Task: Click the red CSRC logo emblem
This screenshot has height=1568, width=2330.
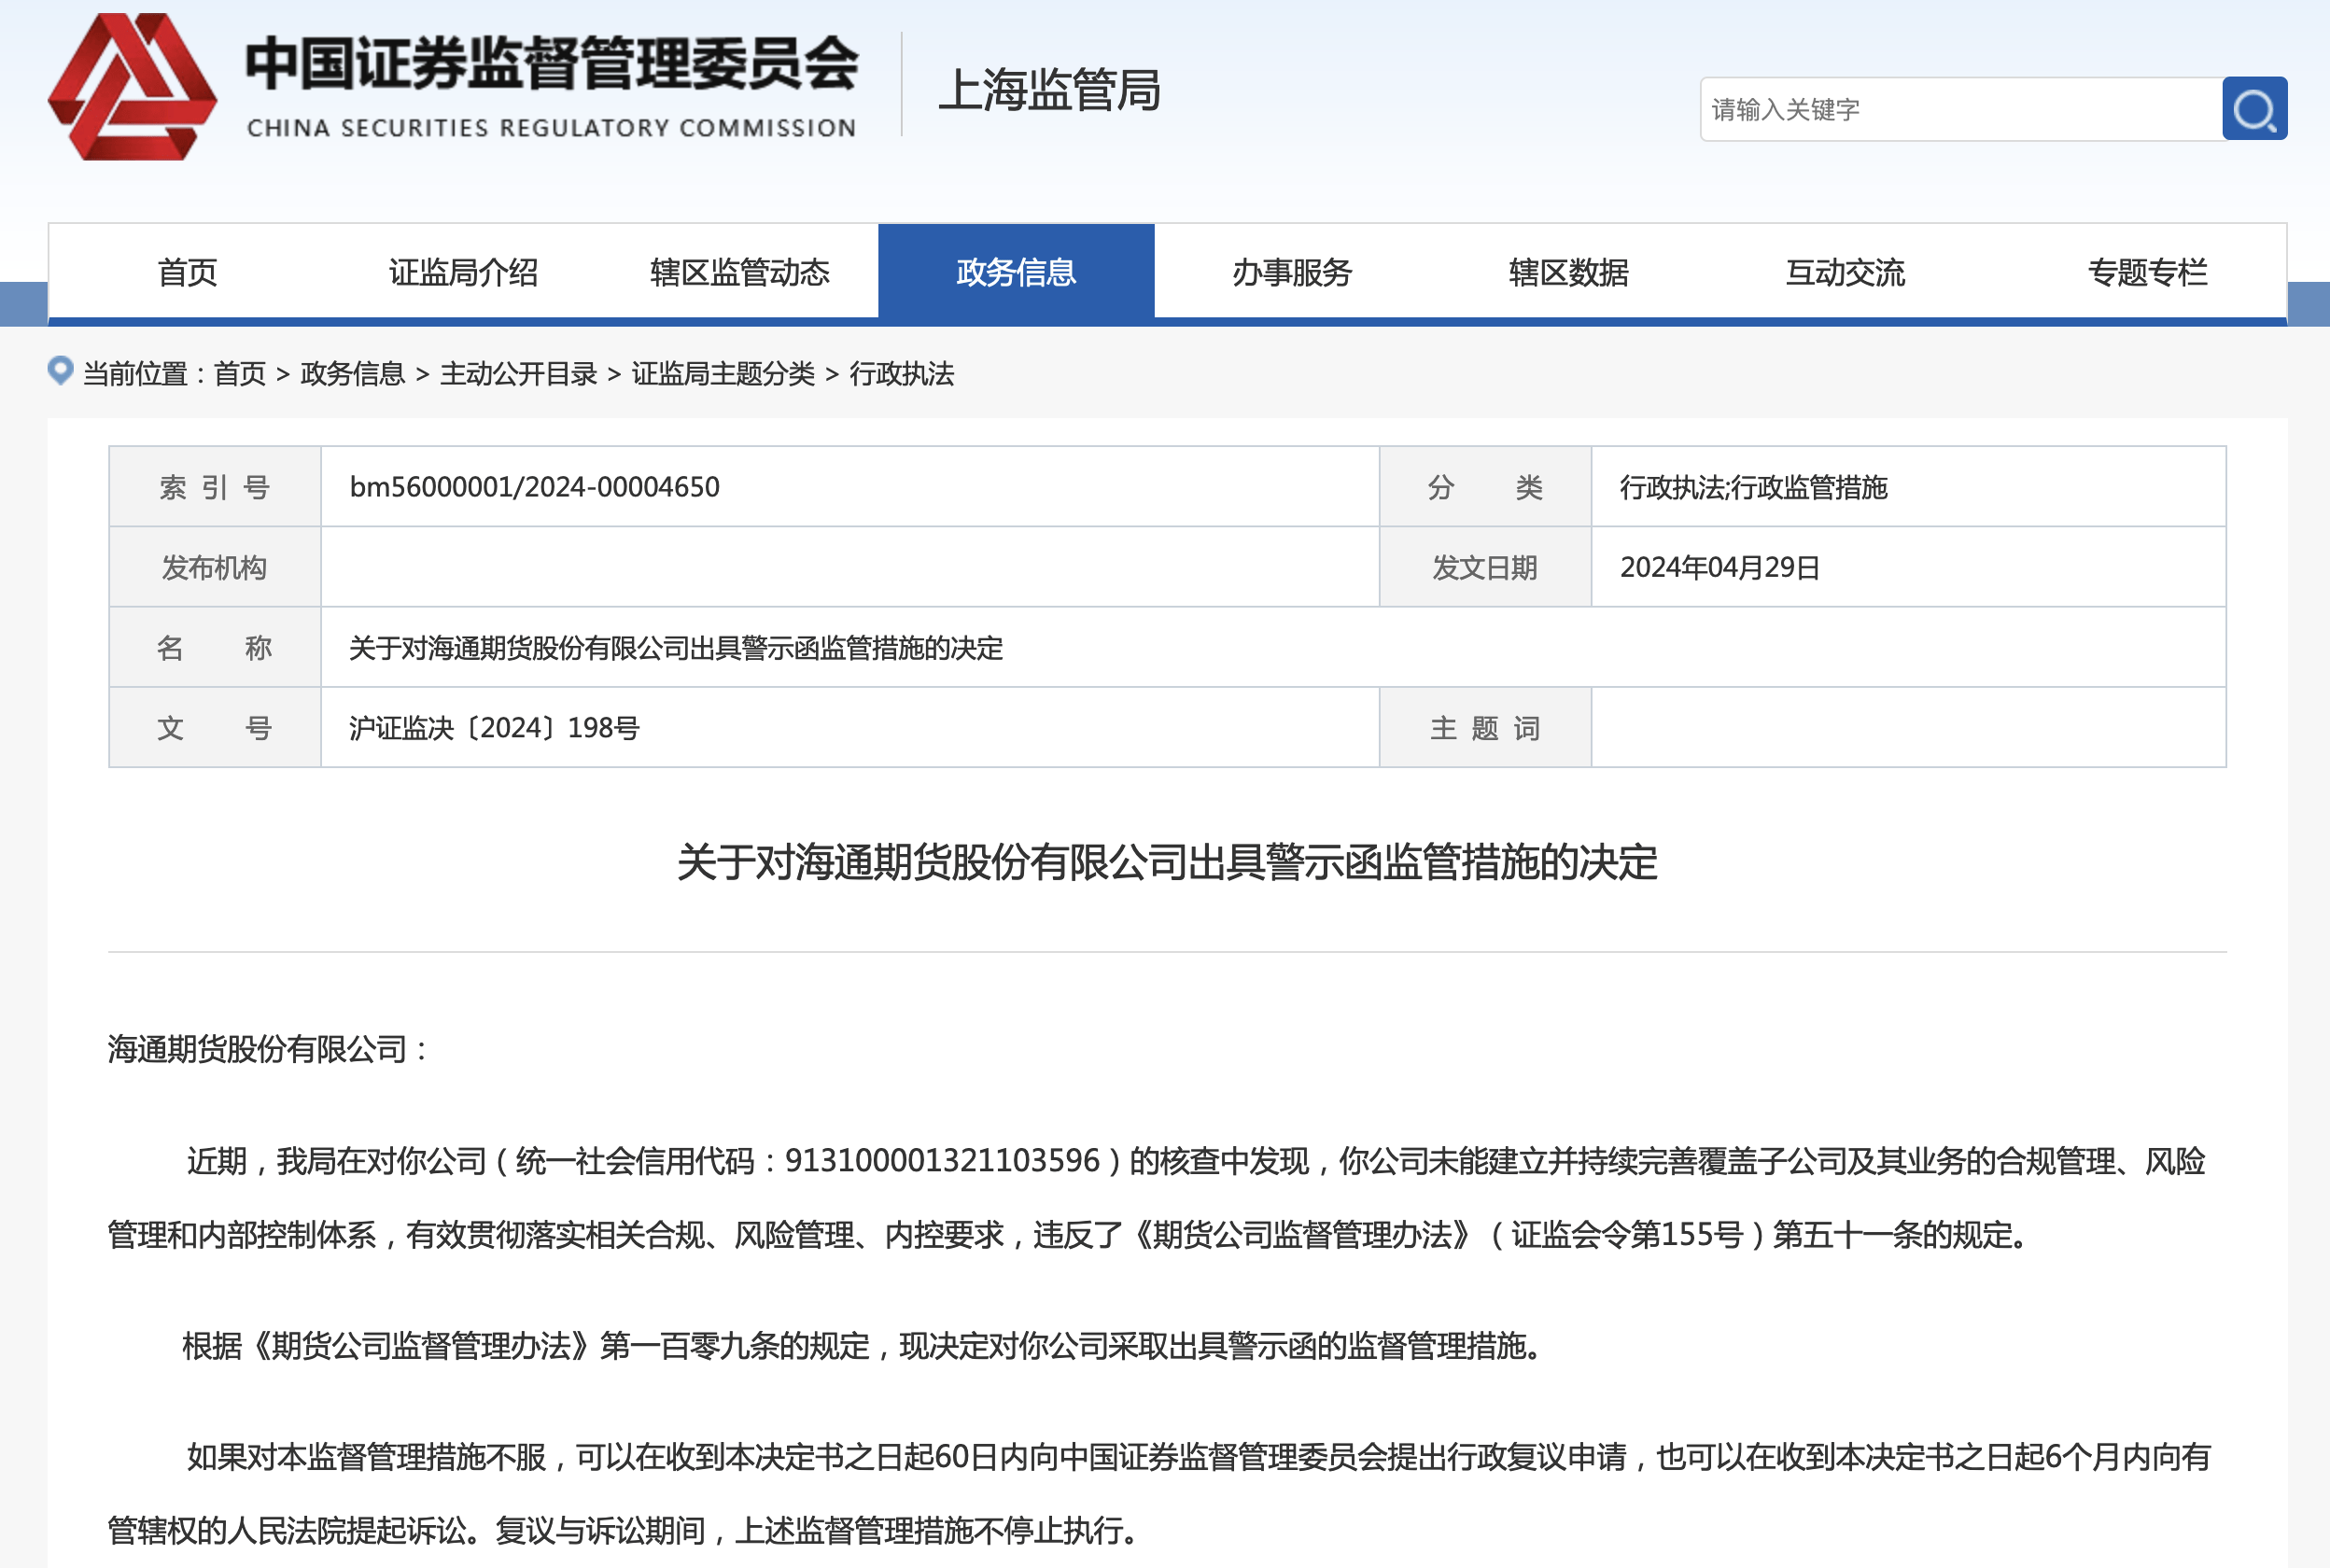Action: (x=132, y=87)
